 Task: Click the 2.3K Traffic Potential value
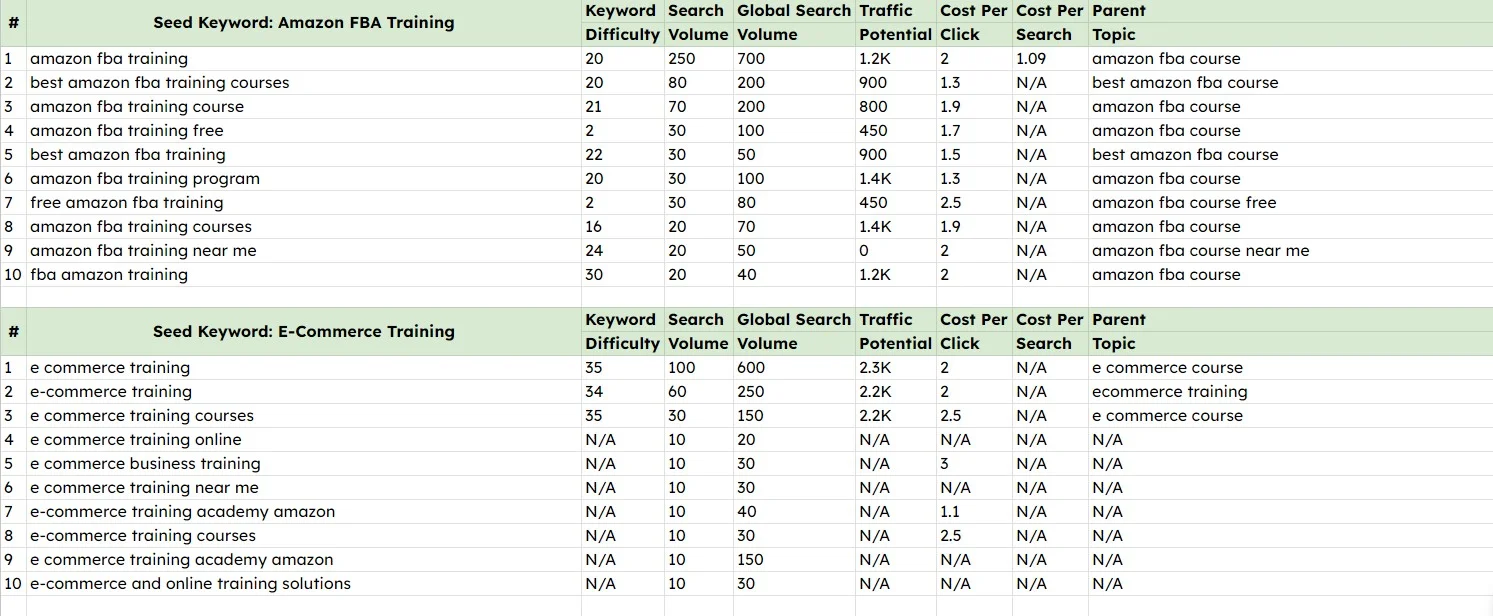[x=895, y=368]
